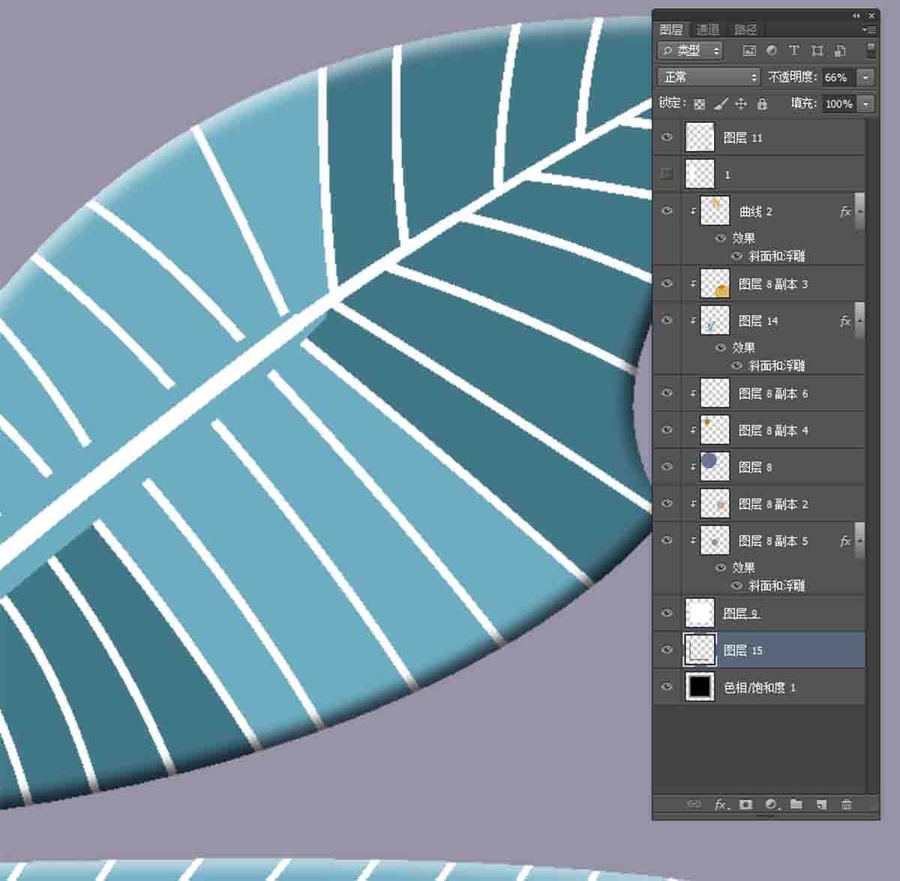Collapse effects list of 图层 14
900x881 pixels.
(859, 320)
